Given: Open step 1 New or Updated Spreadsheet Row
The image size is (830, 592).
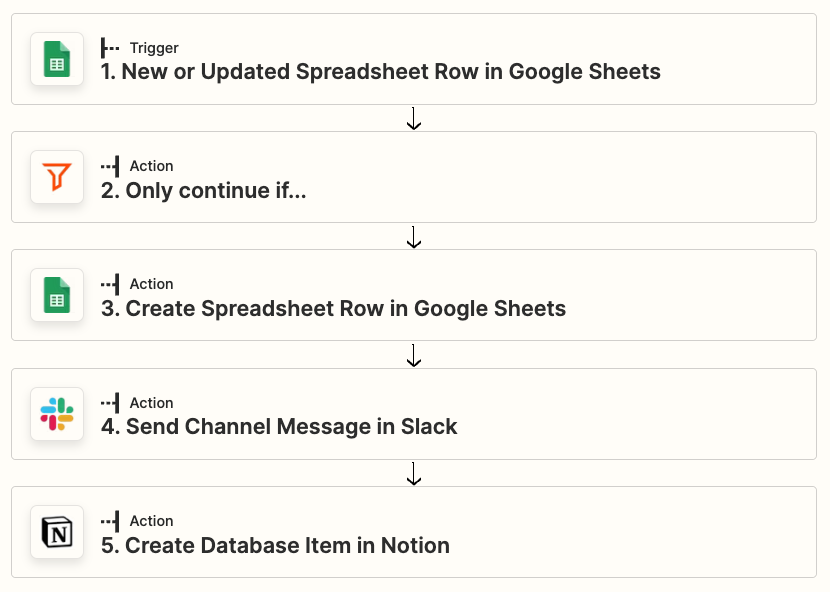Looking at the screenshot, I should 380,72.
